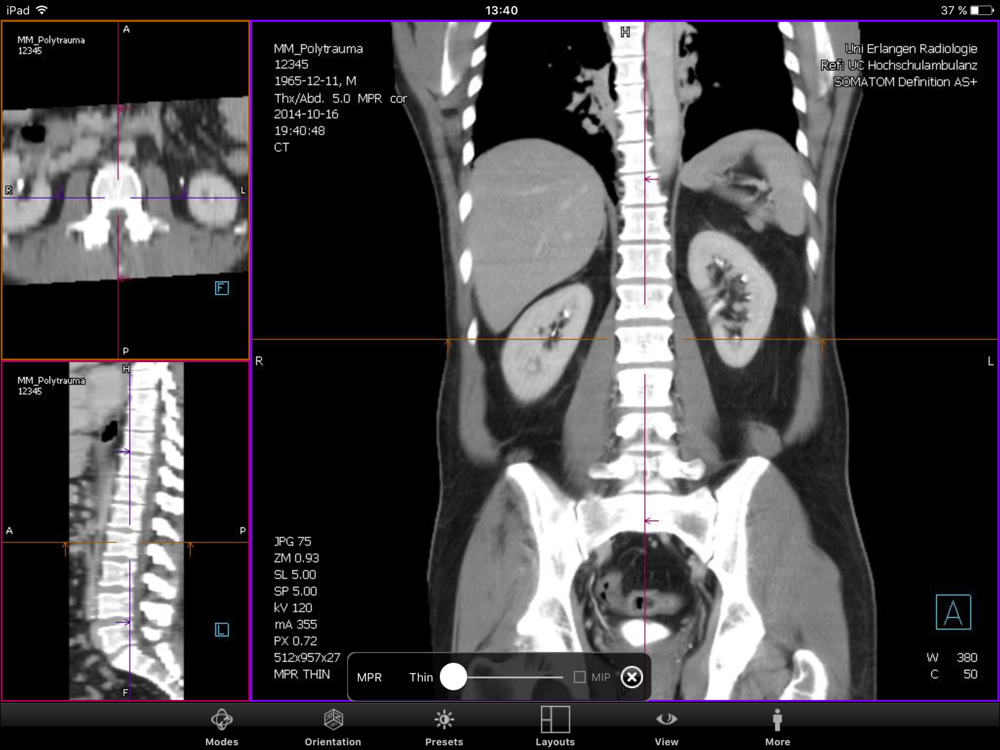Click the 'mA 355' overlay value

click(295, 624)
